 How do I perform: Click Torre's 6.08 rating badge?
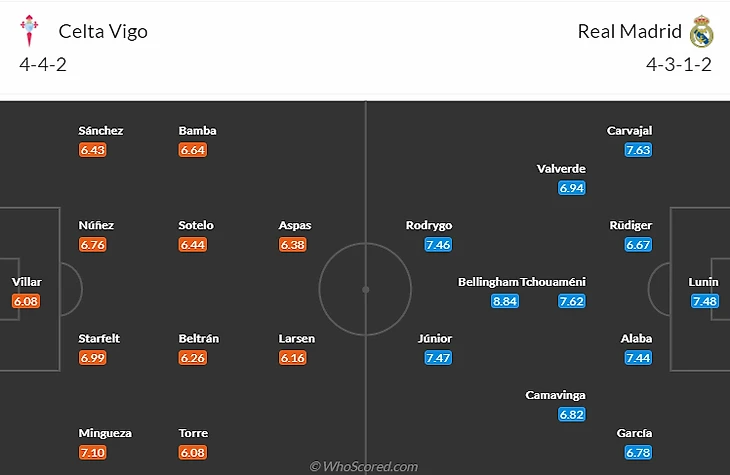(193, 452)
